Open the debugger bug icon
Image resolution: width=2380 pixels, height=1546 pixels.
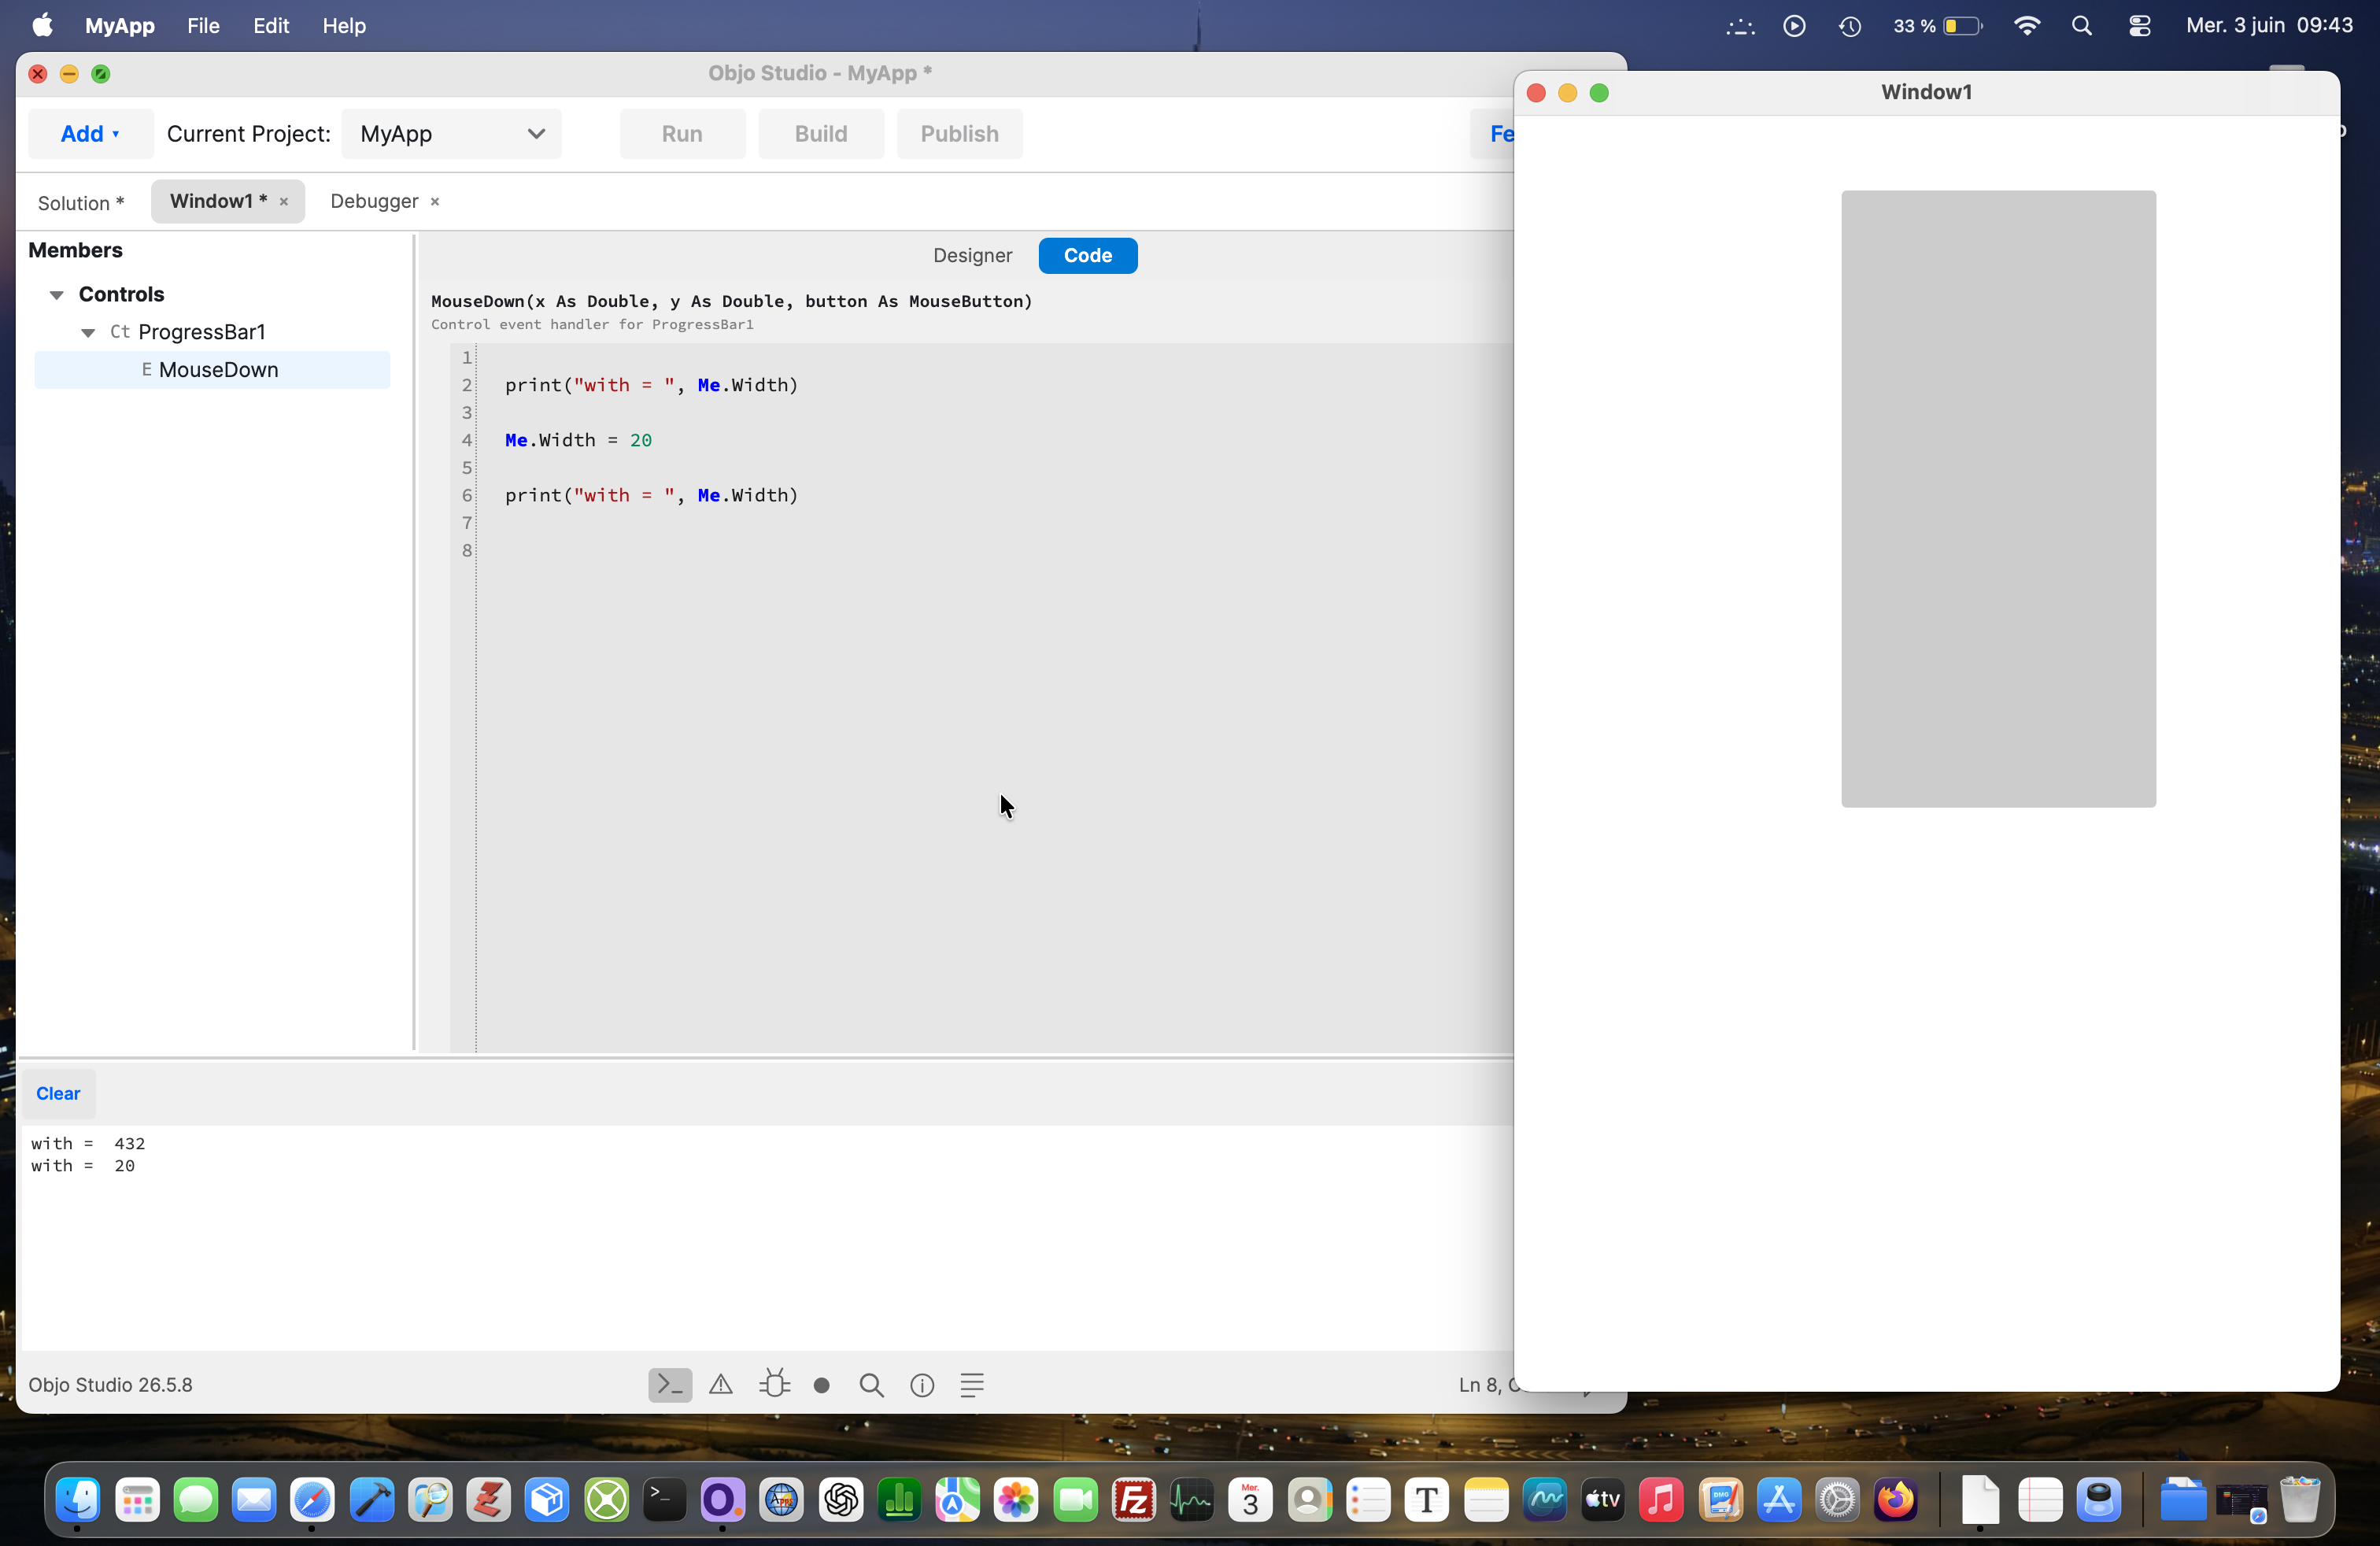[774, 1385]
